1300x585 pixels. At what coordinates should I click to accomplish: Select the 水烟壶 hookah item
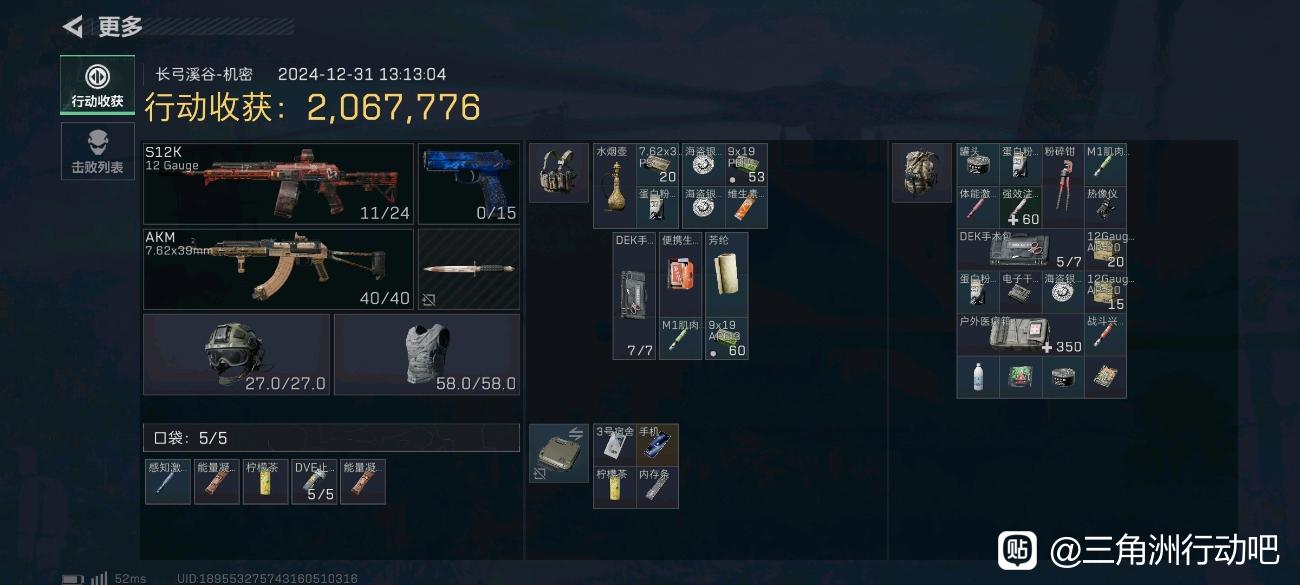pyautogui.click(x=614, y=186)
